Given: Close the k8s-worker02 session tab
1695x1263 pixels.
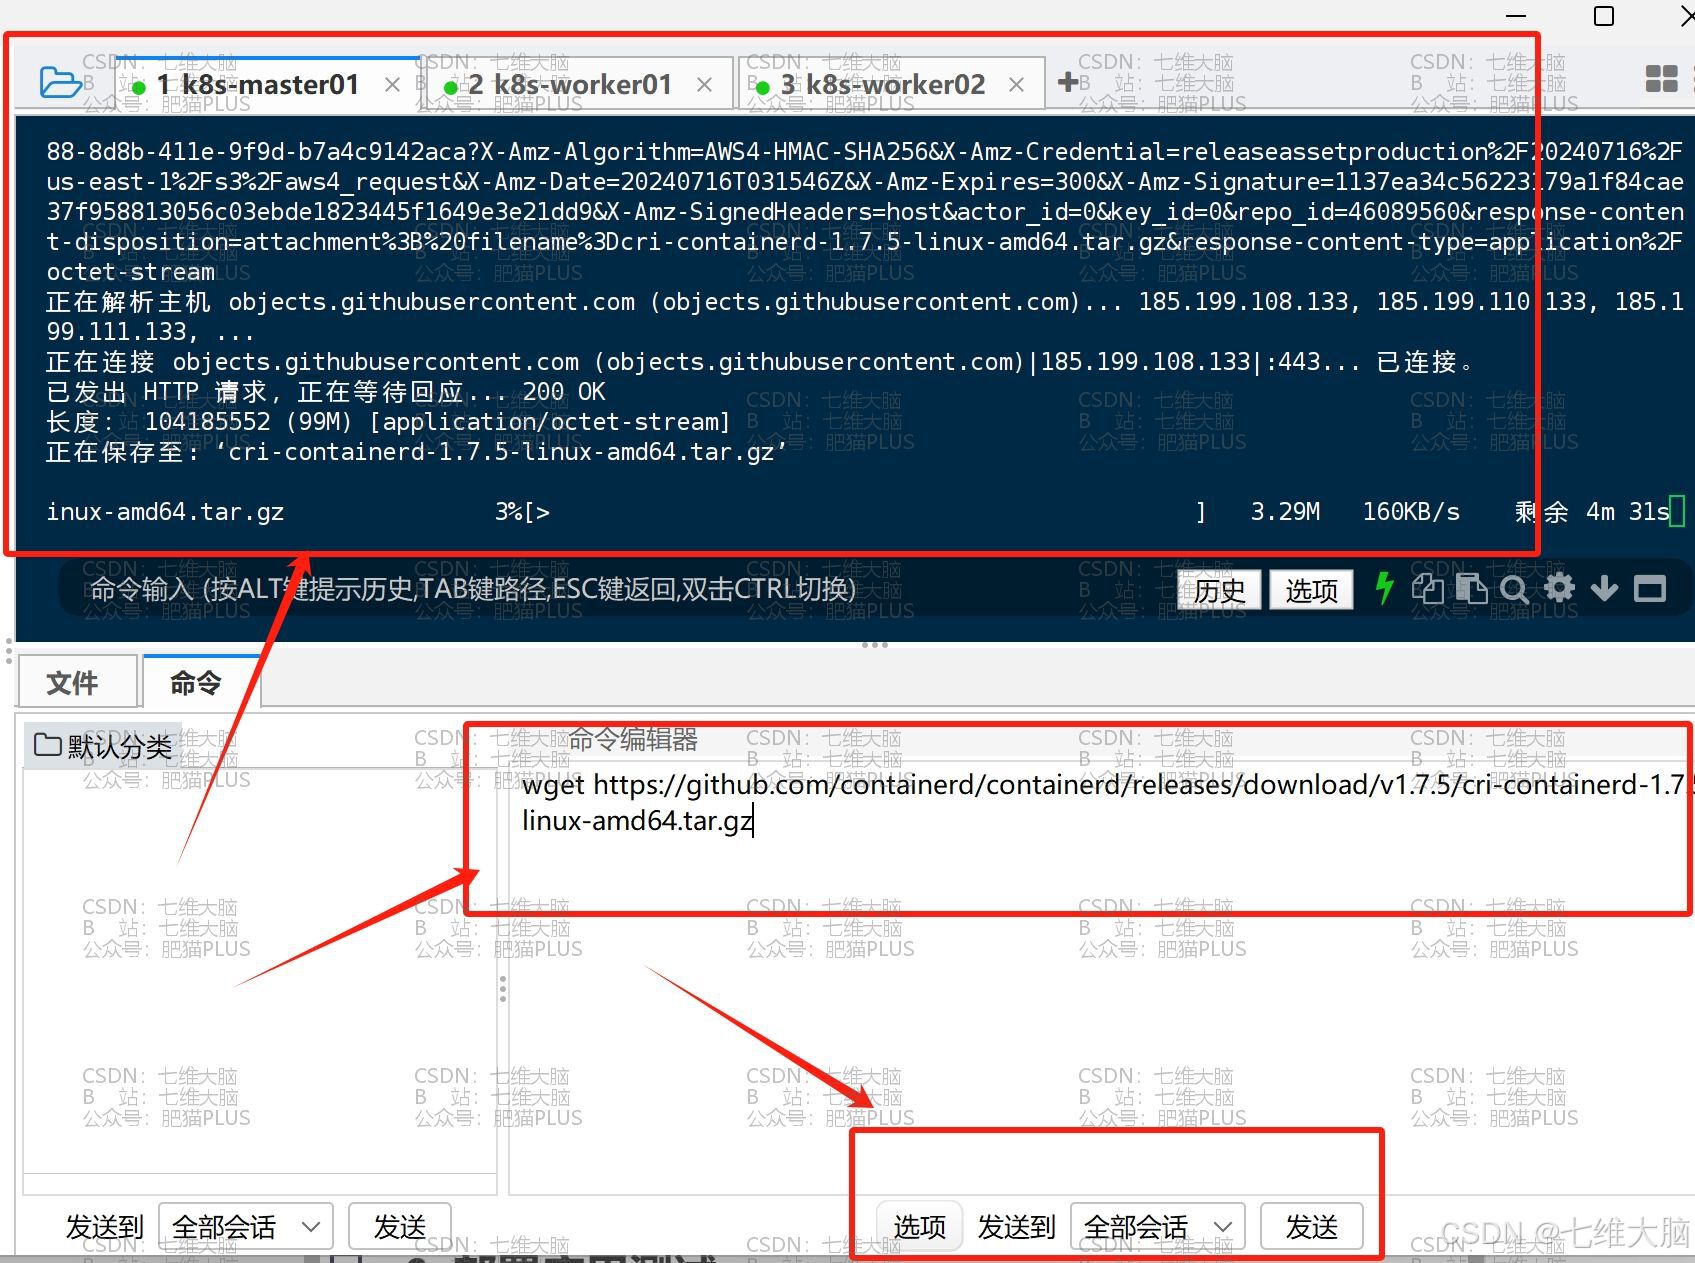Looking at the screenshot, I should [1017, 85].
